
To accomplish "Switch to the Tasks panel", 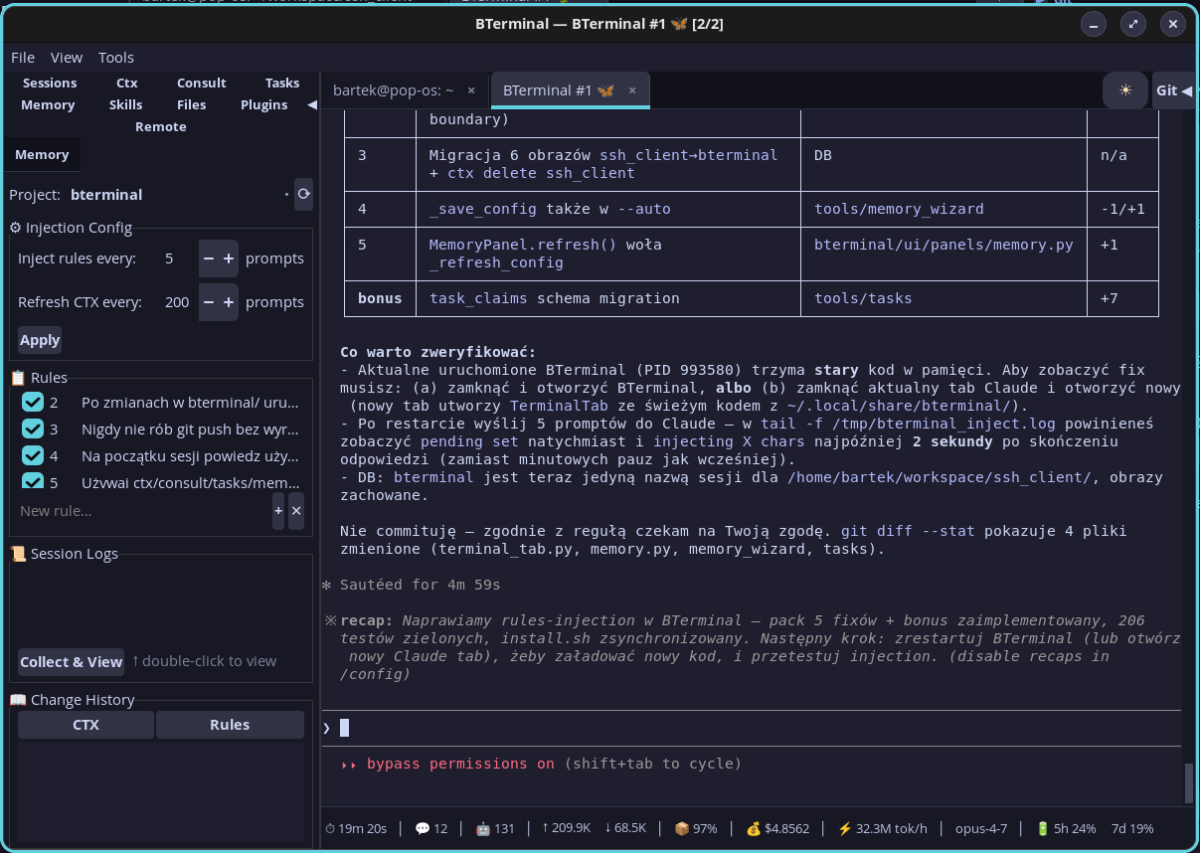I will 282,83.
